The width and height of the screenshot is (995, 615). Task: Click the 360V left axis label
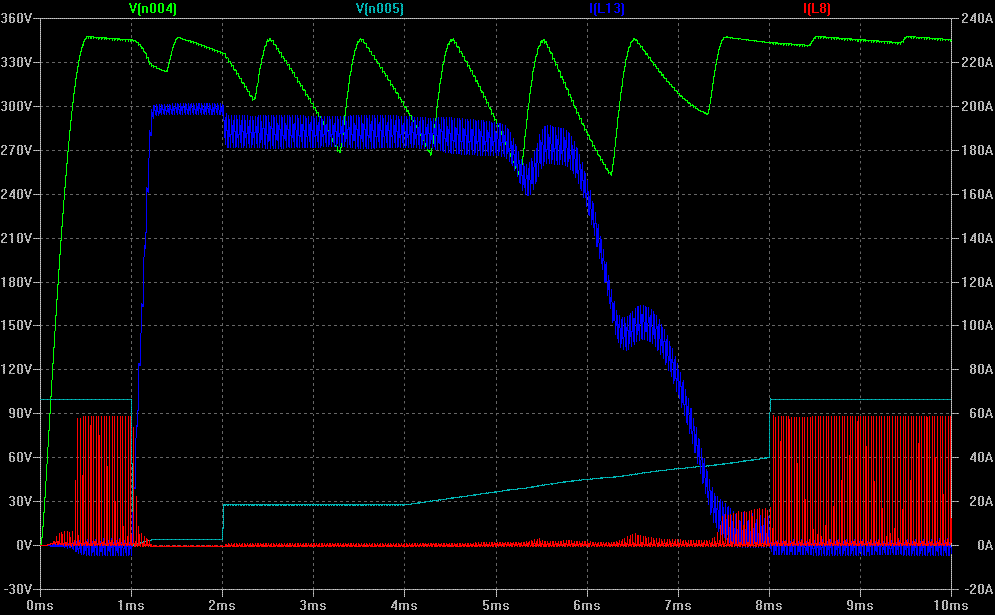[17, 18]
